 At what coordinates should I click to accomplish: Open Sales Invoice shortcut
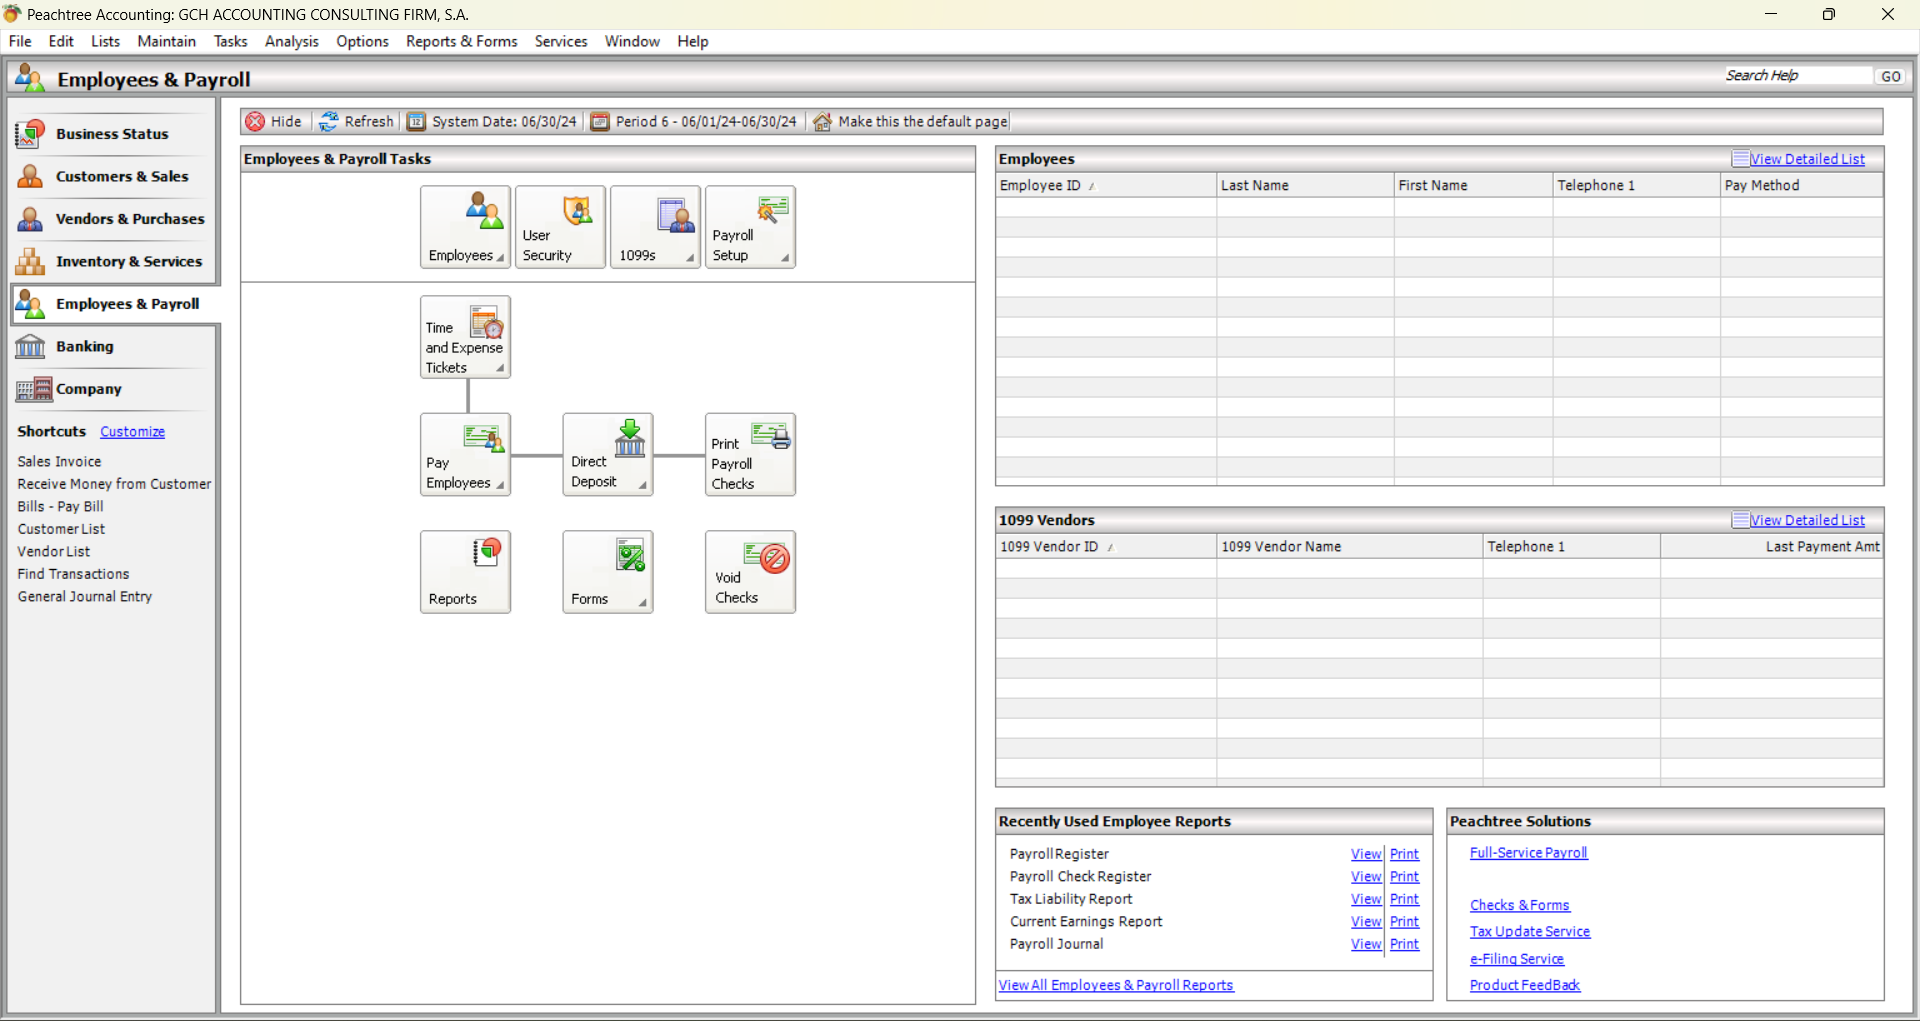59,462
